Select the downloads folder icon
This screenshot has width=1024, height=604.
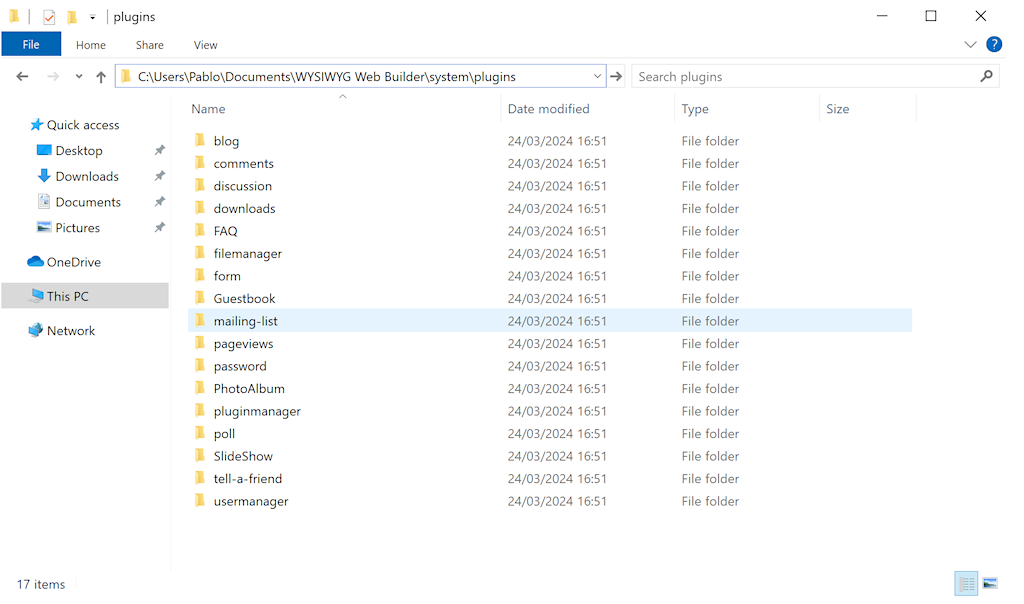(200, 208)
